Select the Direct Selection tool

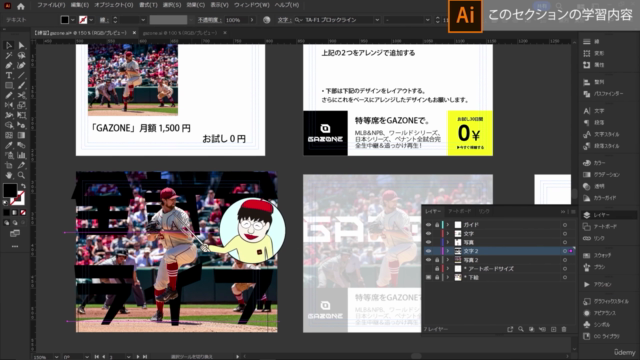click(x=21, y=45)
